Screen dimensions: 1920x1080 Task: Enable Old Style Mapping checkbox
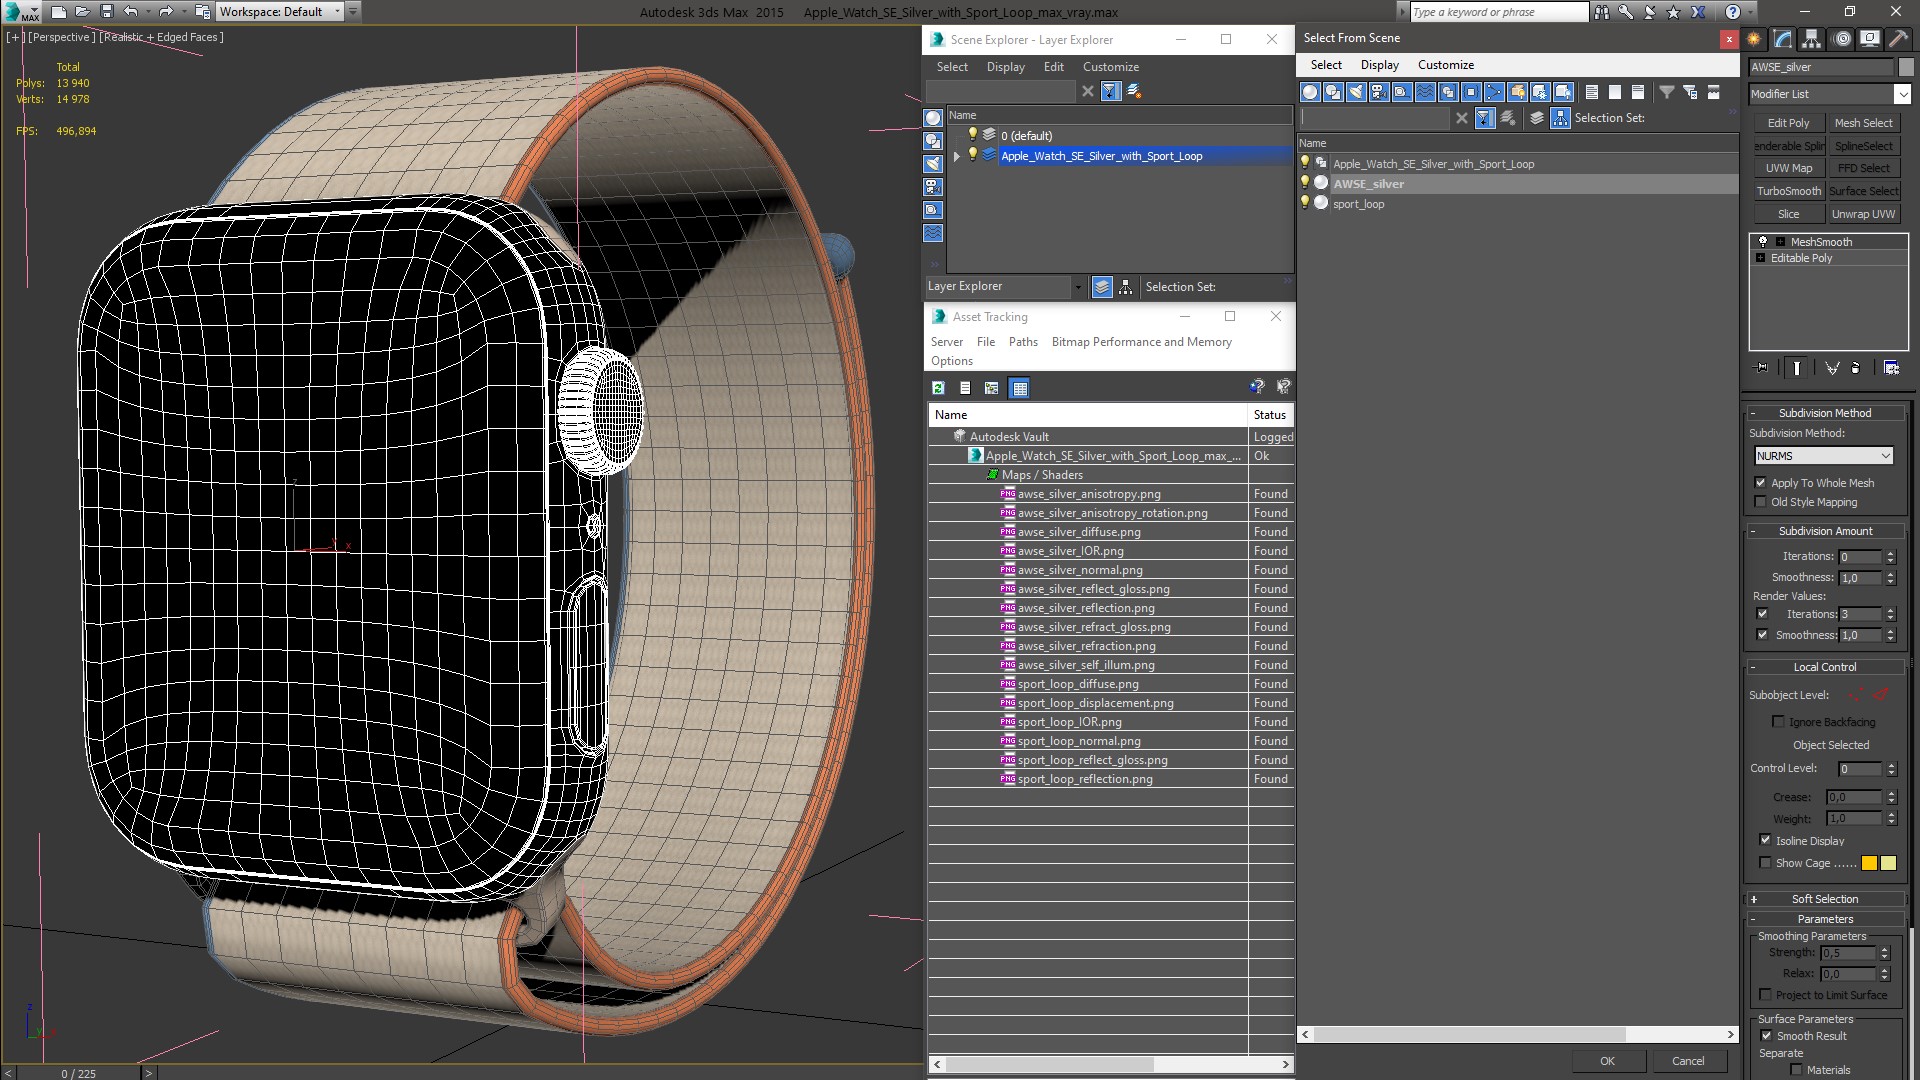[1761, 502]
